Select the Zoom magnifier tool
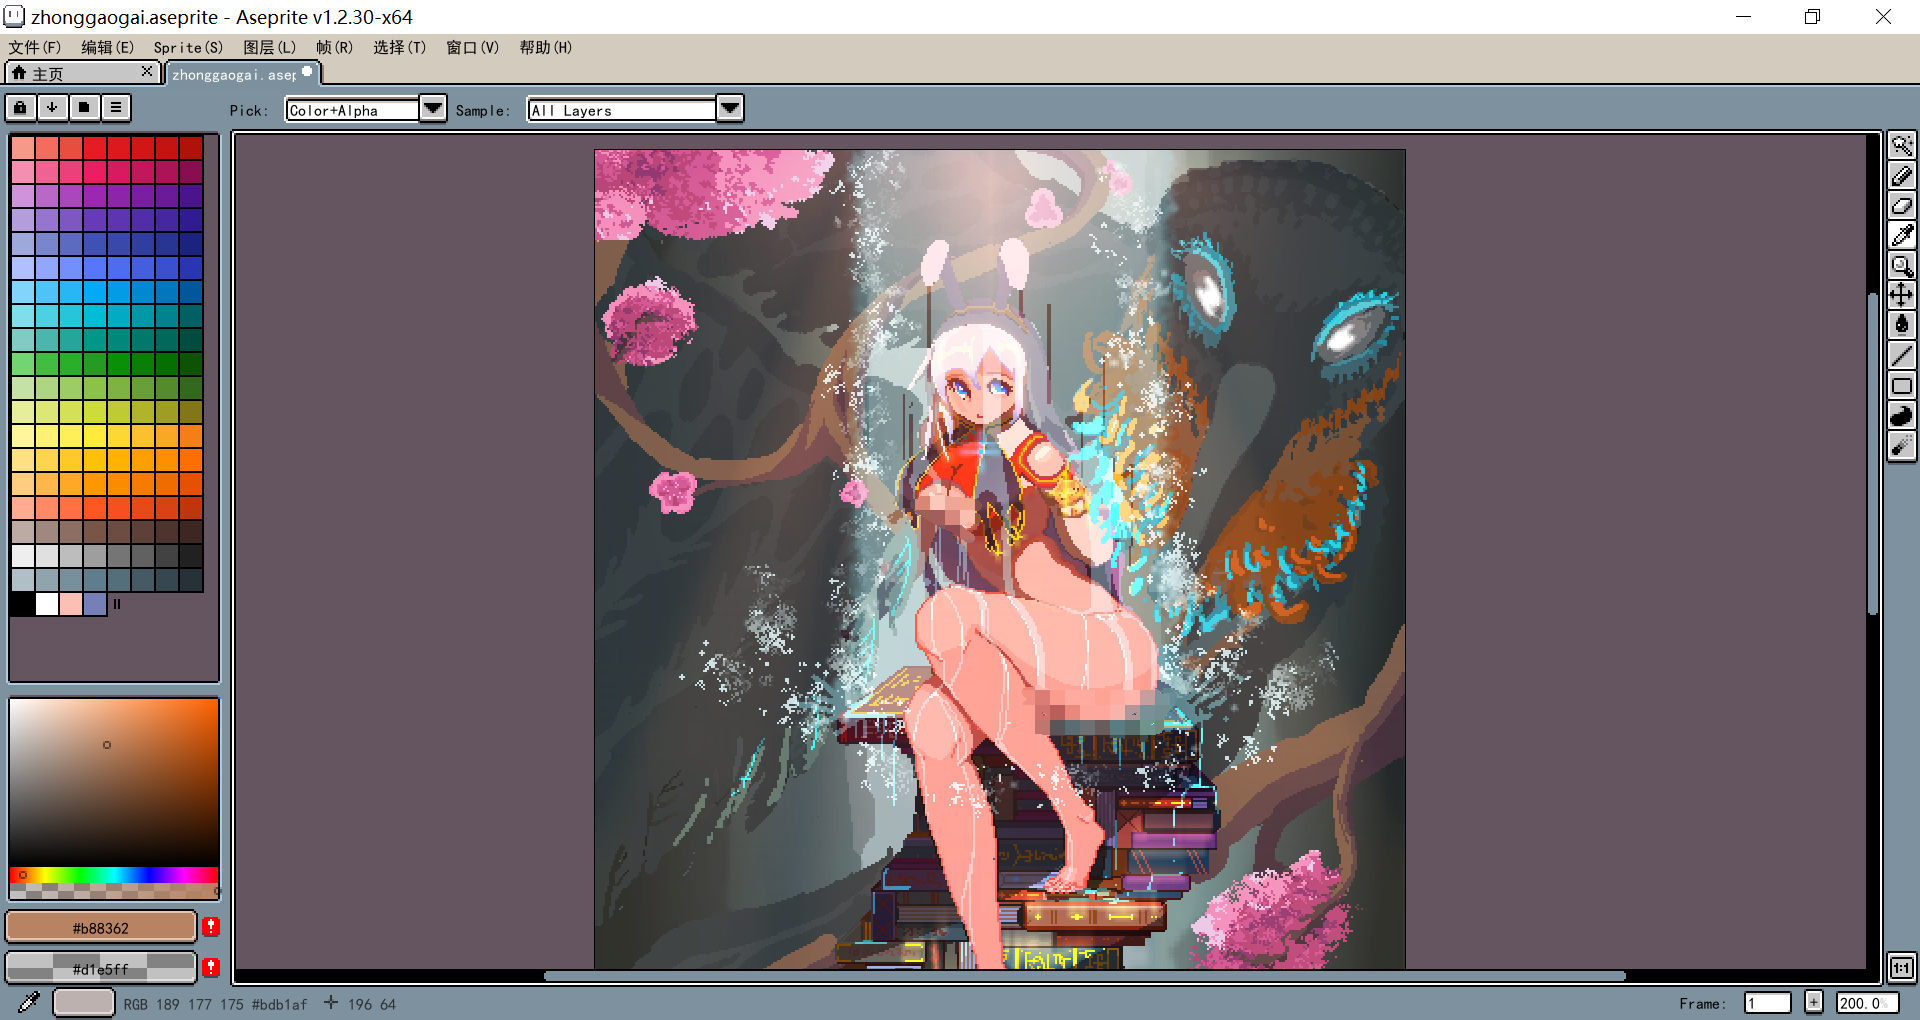The width and height of the screenshot is (1920, 1020). tap(1901, 266)
